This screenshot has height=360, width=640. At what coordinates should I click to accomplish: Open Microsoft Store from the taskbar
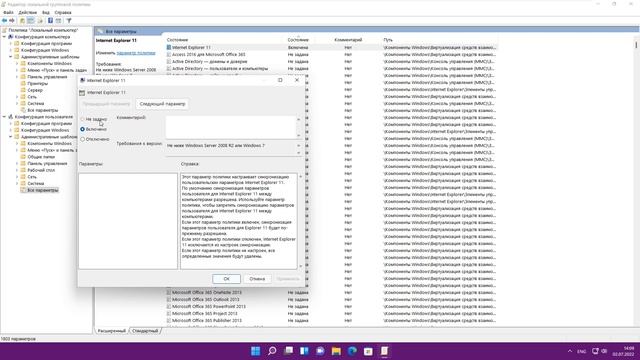[368, 351]
